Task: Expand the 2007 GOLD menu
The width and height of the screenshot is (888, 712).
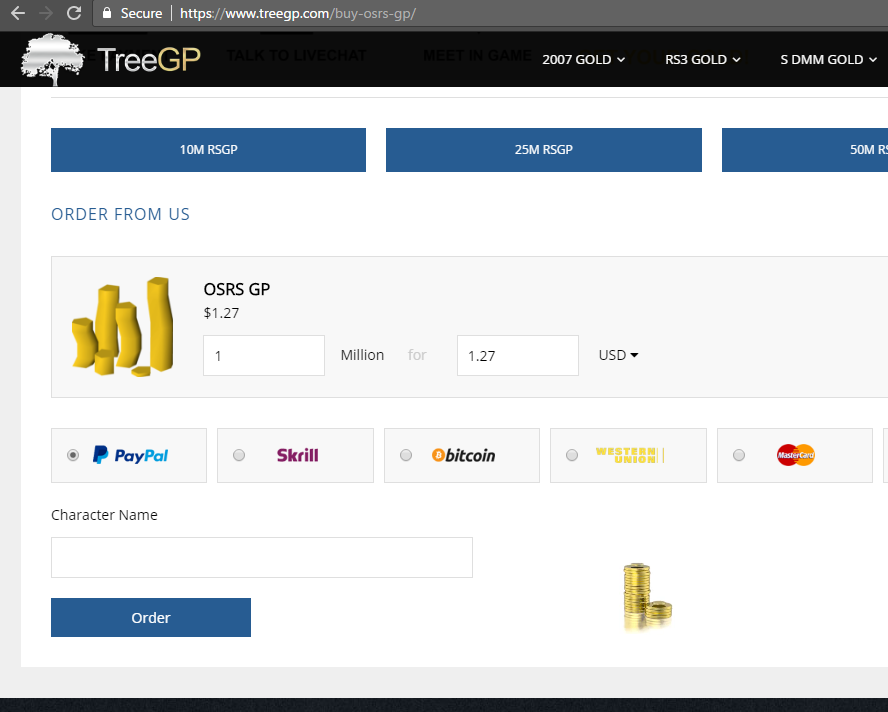Action: (583, 59)
